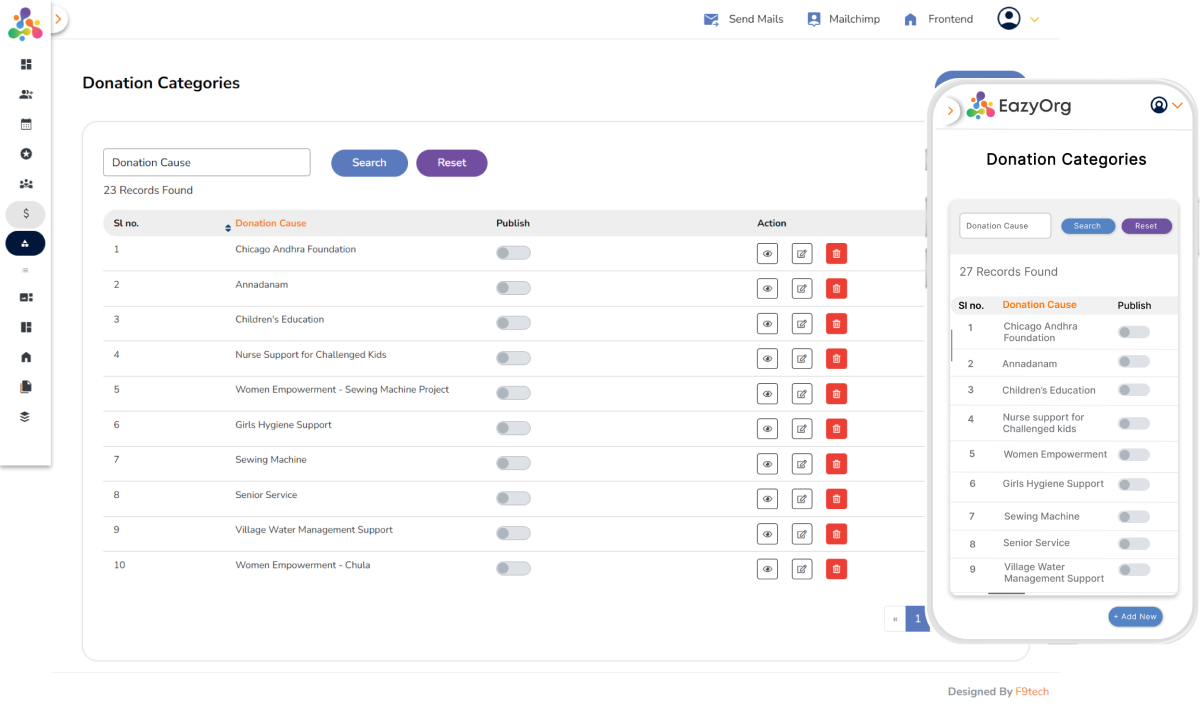Image resolution: width=1200 pixels, height=711 pixels.
Task: Click the home icon in sidebar
Action: (26, 357)
